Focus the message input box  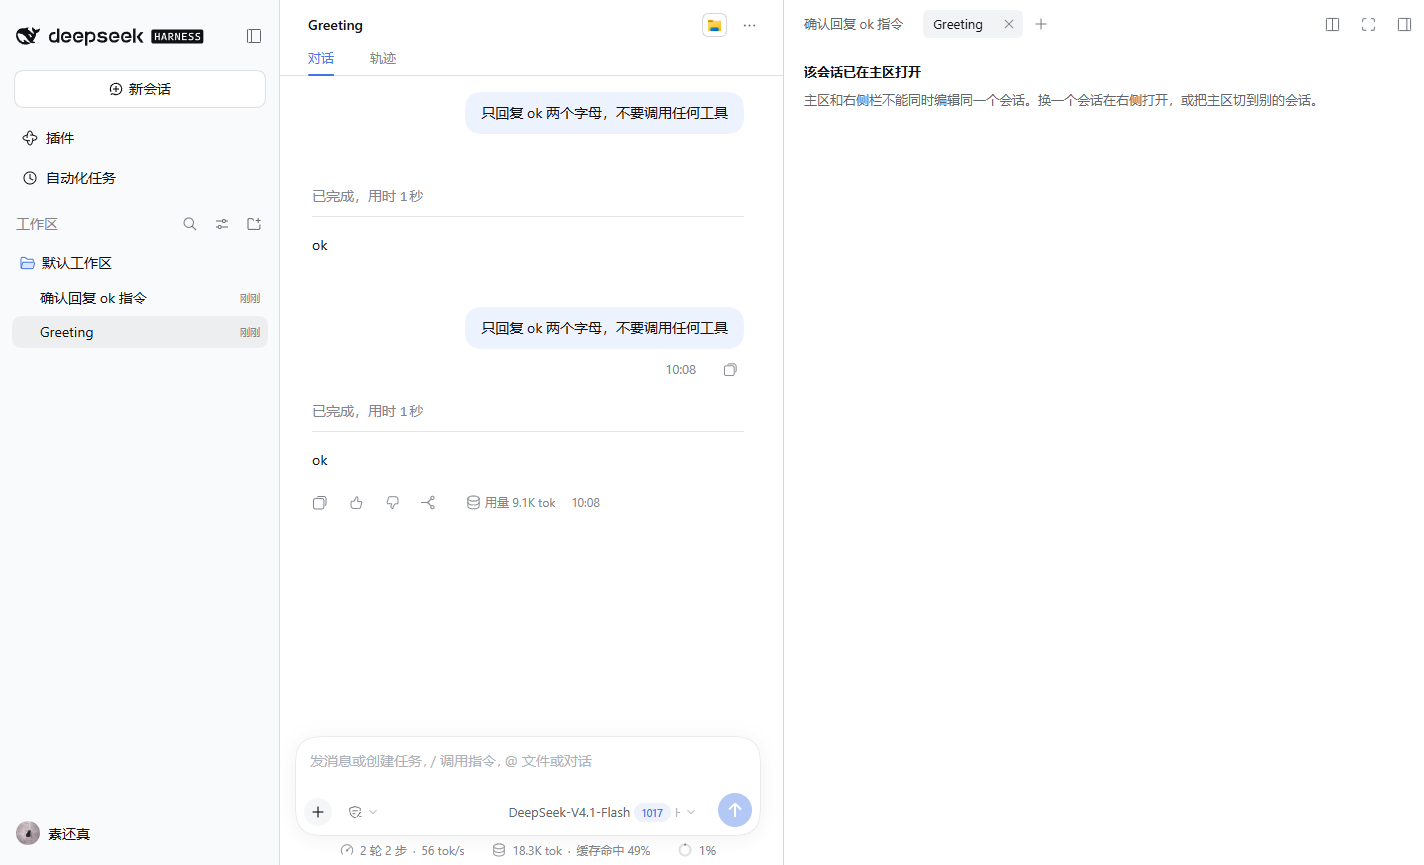coord(528,761)
